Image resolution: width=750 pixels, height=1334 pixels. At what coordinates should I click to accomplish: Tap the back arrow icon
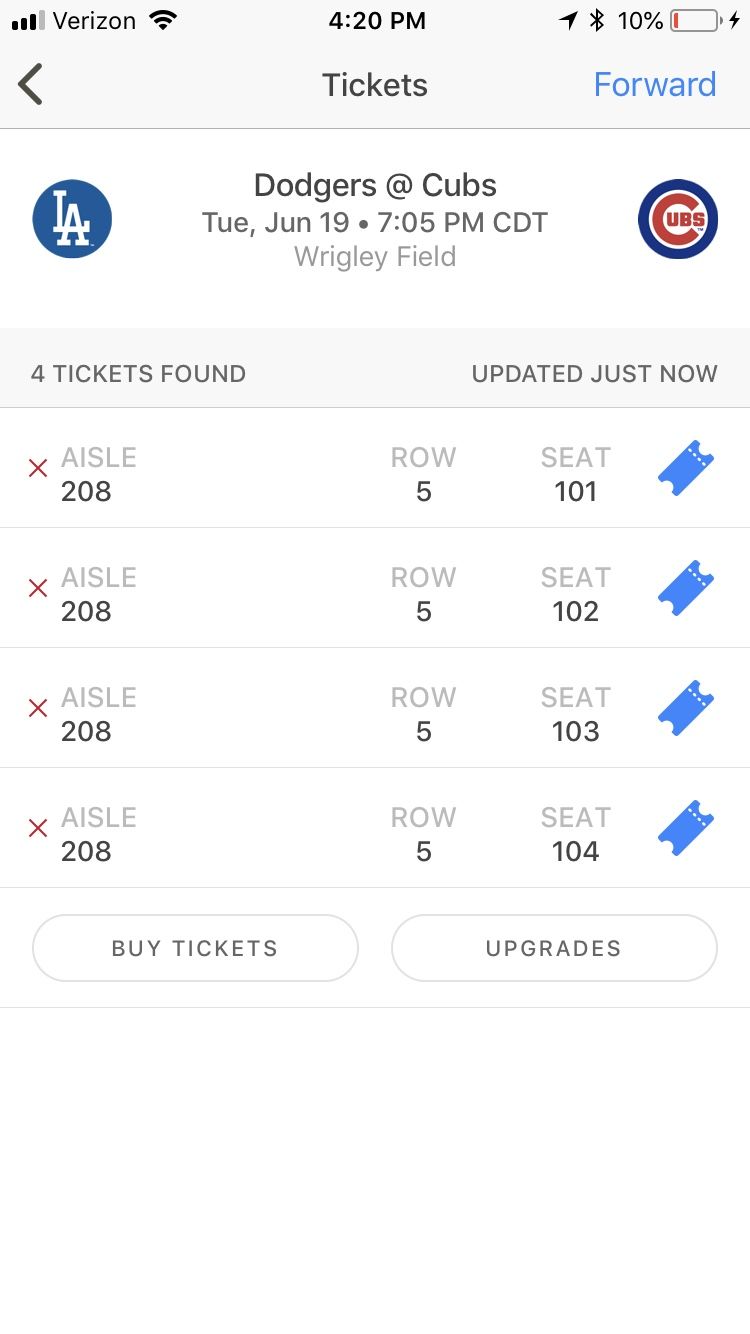[x=31, y=84]
